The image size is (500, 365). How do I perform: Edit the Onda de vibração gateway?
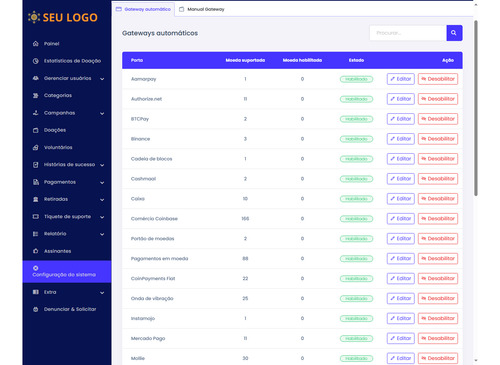[401, 298]
